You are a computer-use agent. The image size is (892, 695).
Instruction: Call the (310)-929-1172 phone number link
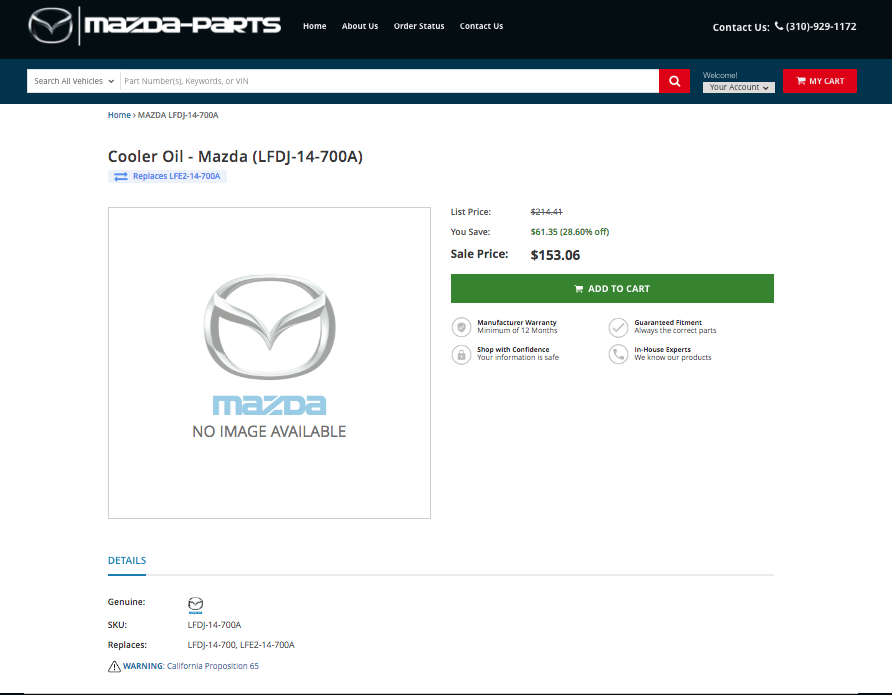click(x=821, y=26)
